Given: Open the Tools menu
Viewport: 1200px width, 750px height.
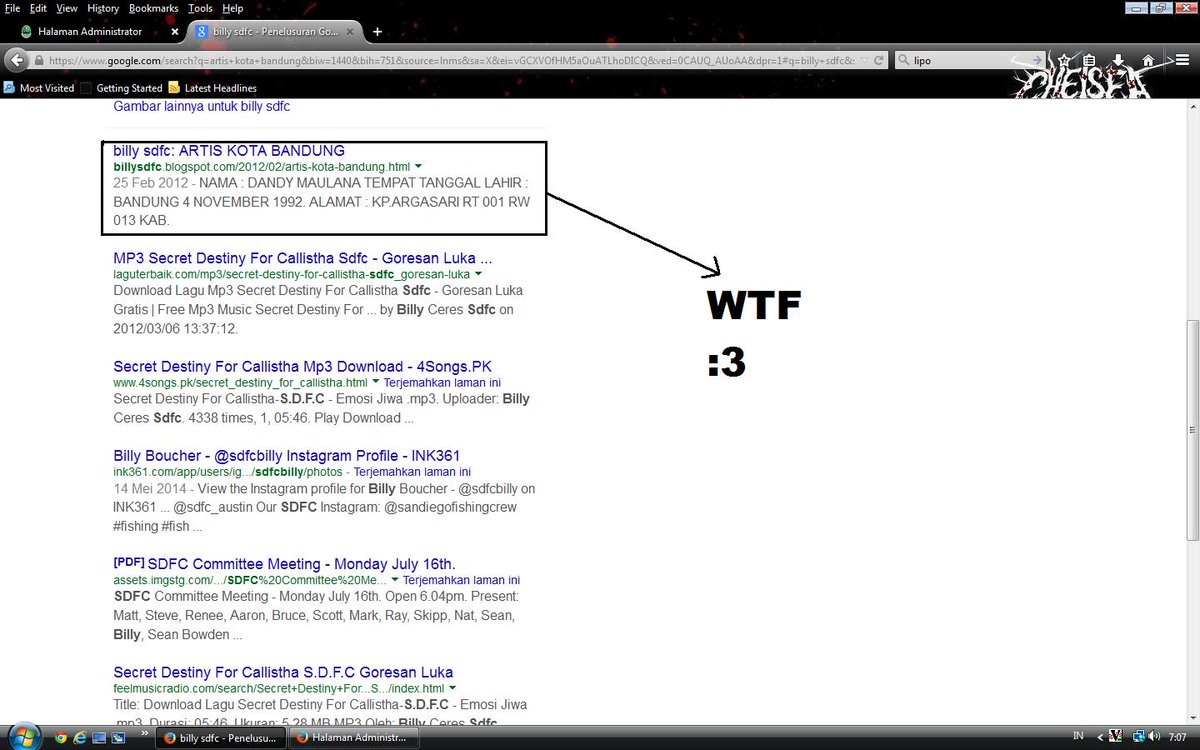Looking at the screenshot, I should pyautogui.click(x=200, y=8).
